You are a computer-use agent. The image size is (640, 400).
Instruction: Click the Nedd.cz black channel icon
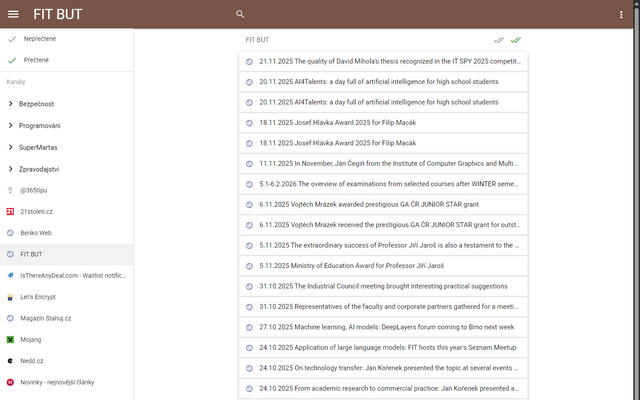[10, 361]
